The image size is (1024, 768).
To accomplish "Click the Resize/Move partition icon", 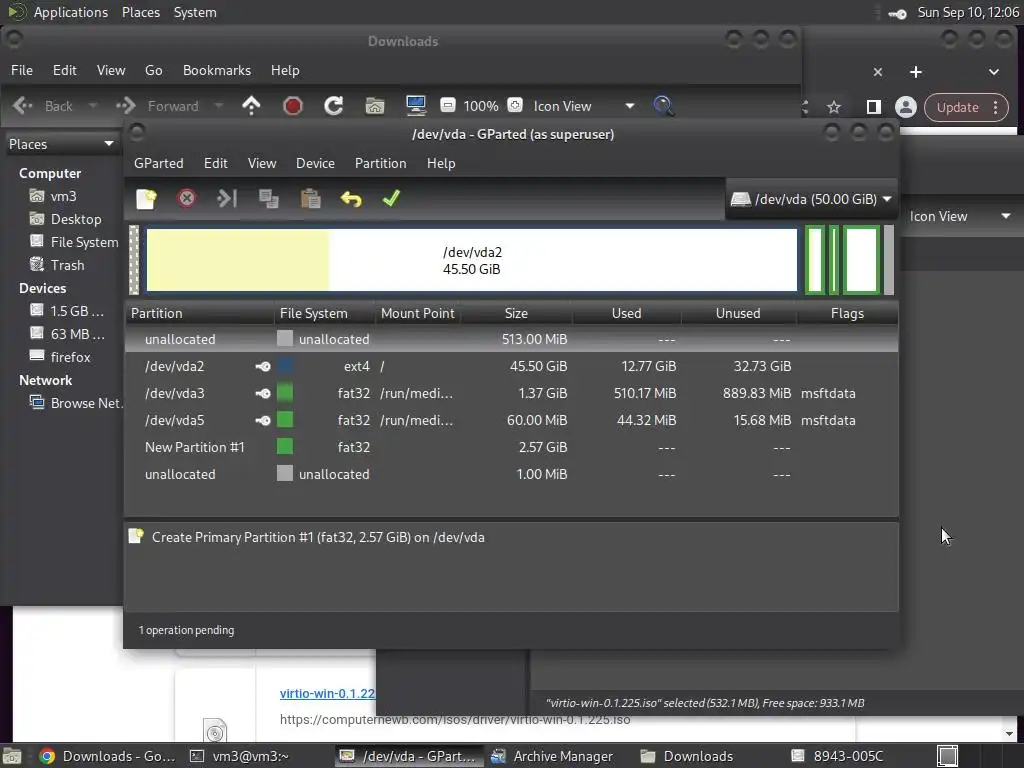I will [x=227, y=199].
